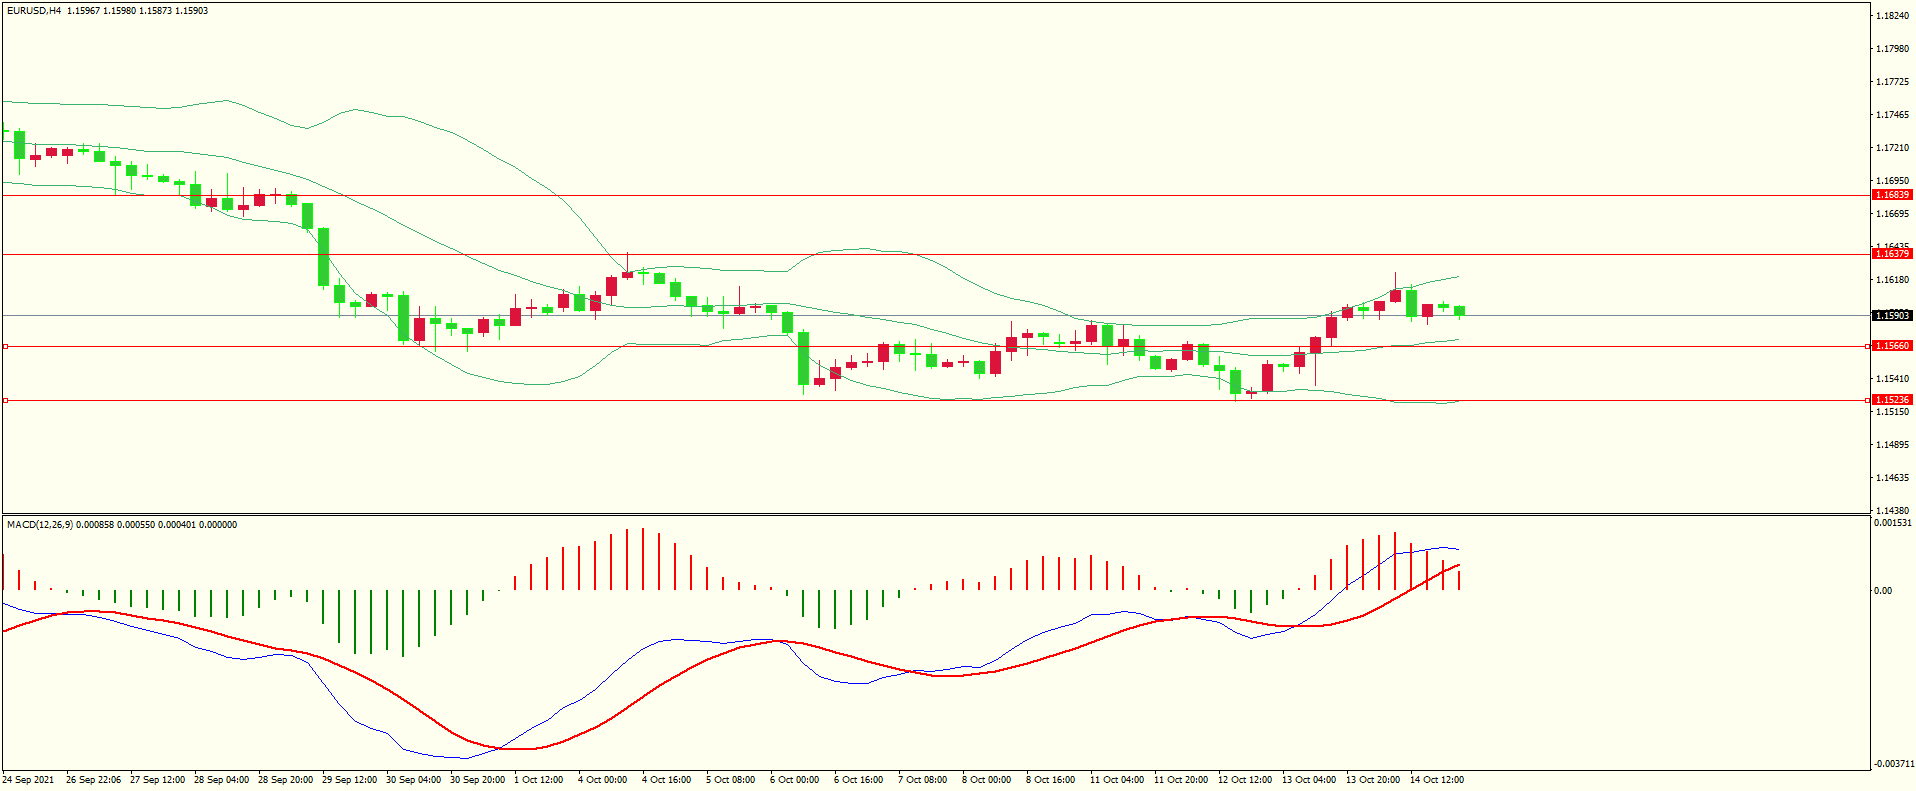Click the '24 Sep 2021' date label
1916x791 pixels.
pyautogui.click(x=28, y=780)
